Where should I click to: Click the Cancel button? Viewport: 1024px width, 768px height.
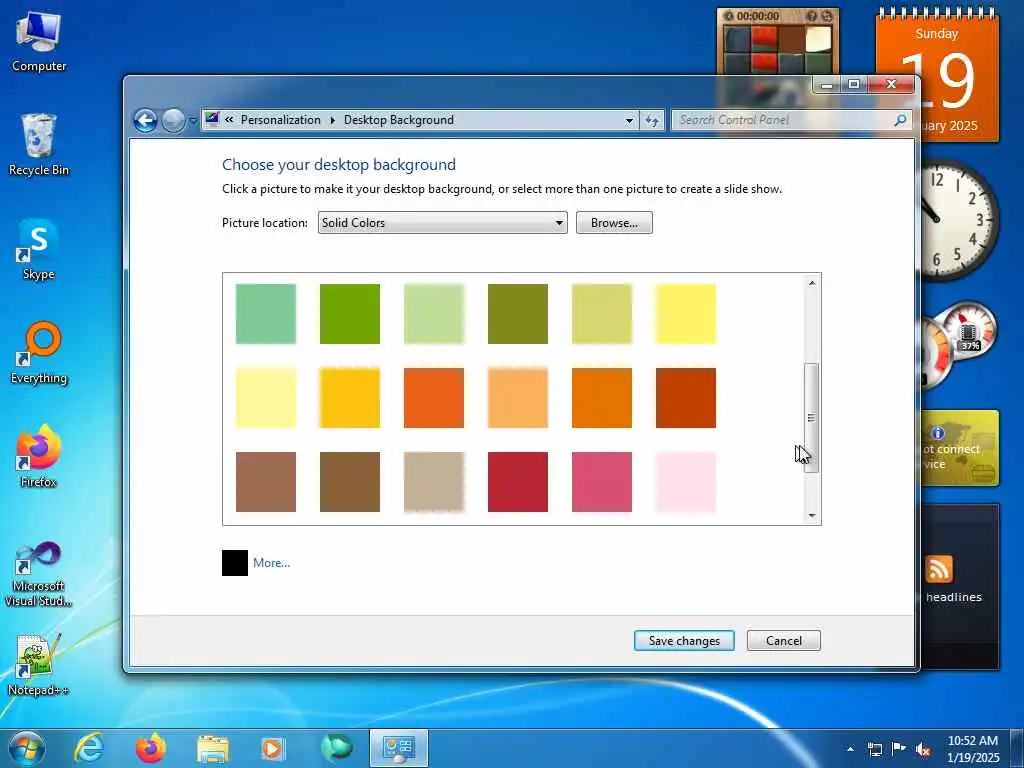(784, 641)
